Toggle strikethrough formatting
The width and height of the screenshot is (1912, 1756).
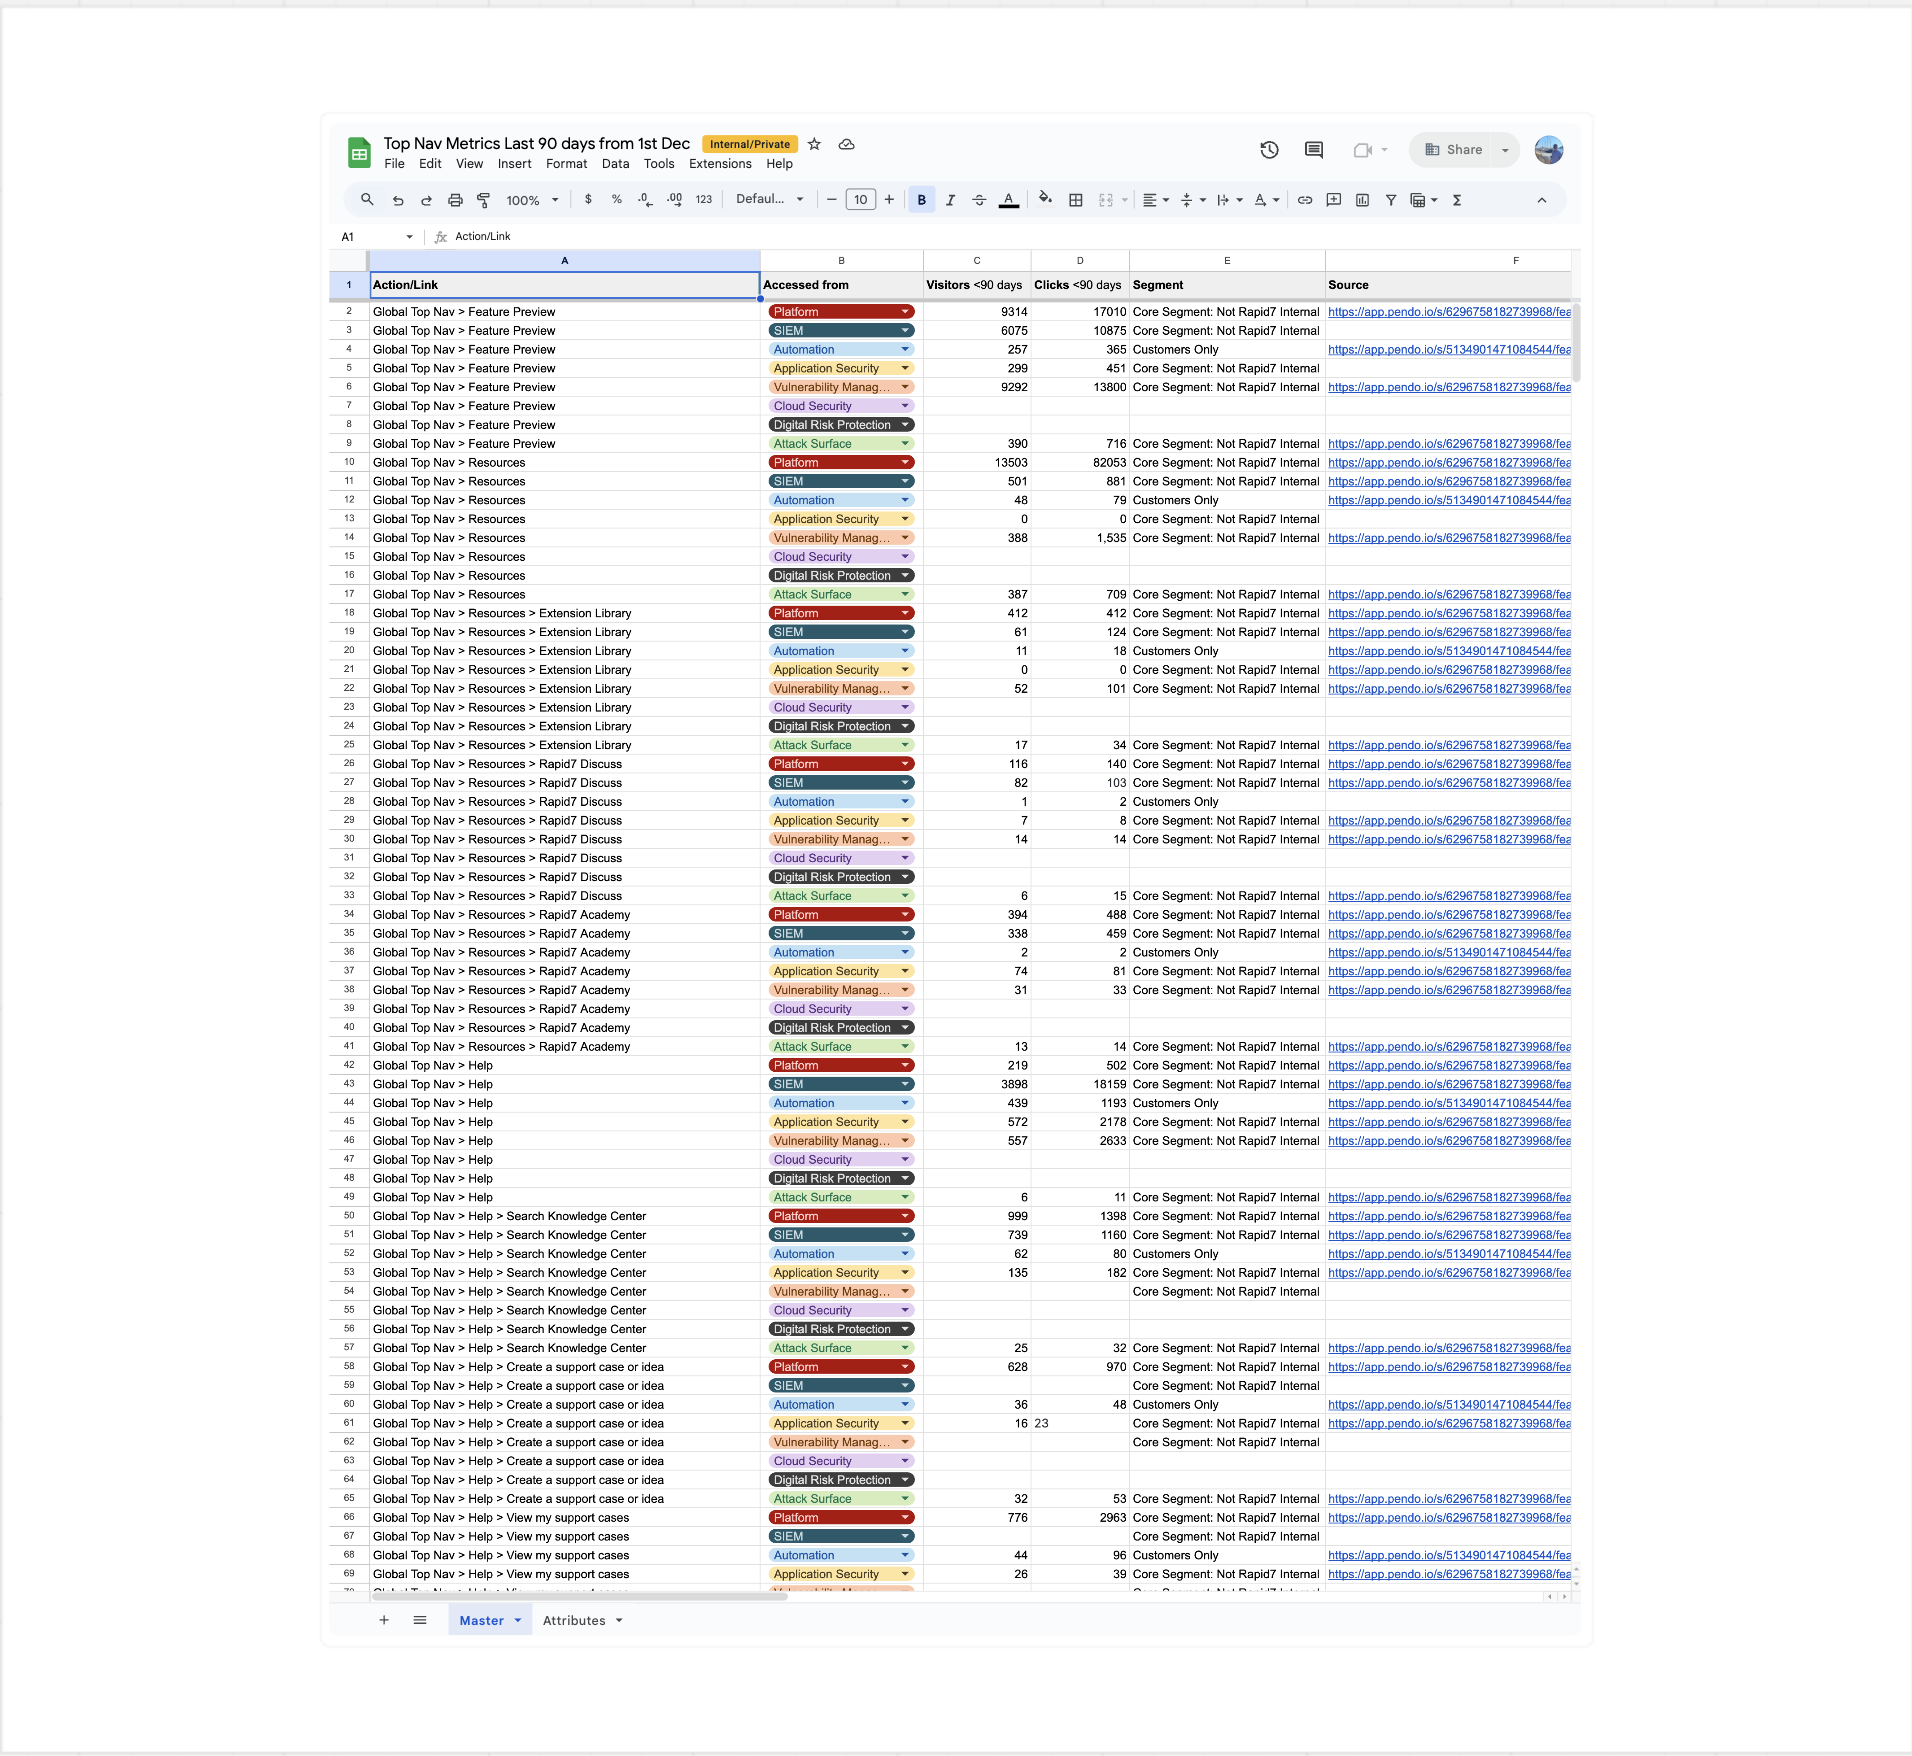tap(979, 200)
